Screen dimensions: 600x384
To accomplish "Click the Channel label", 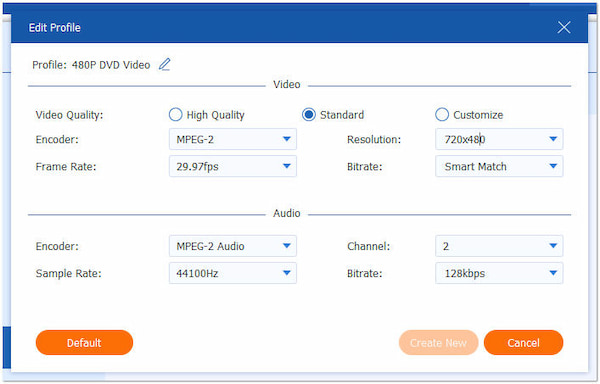I will 368,246.
